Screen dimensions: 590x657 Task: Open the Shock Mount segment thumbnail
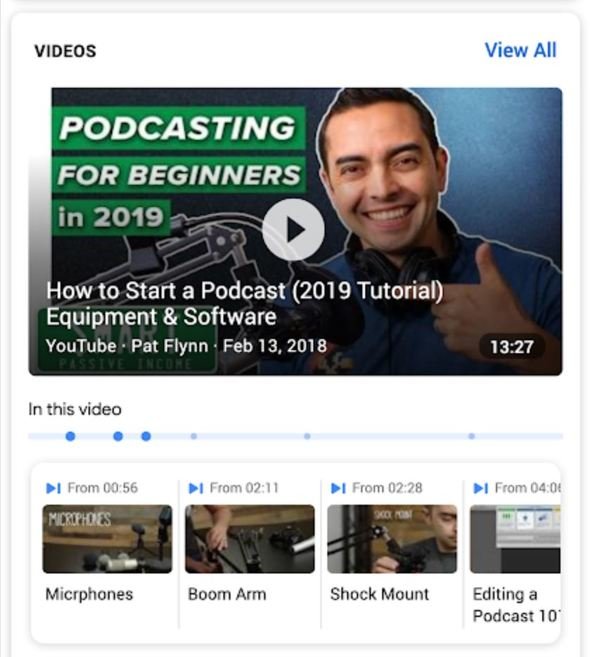click(392, 539)
